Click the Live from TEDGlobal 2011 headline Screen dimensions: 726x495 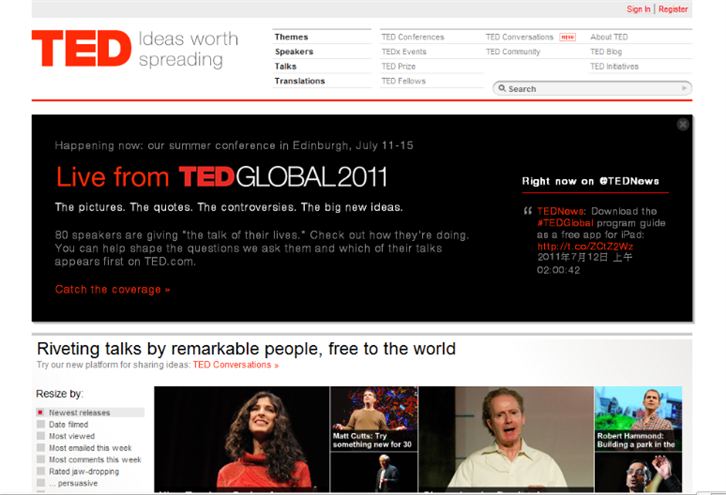221,177
